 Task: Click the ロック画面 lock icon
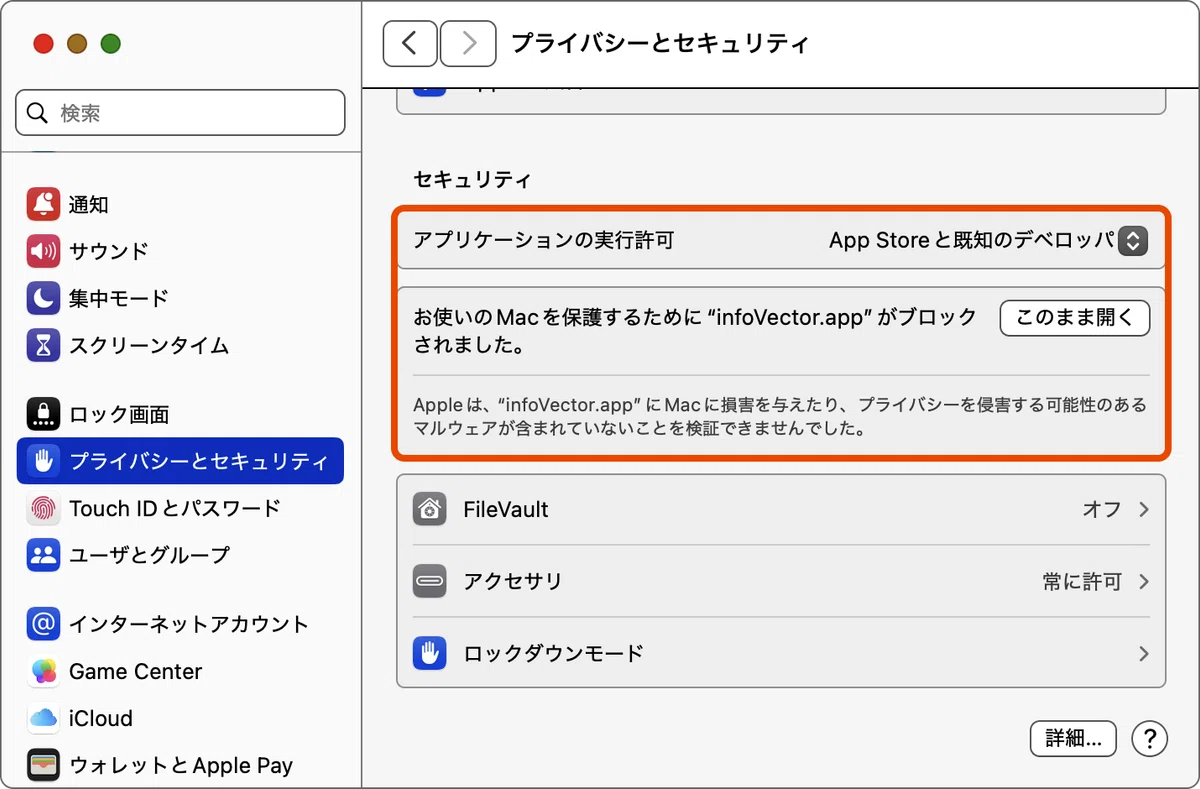43,414
